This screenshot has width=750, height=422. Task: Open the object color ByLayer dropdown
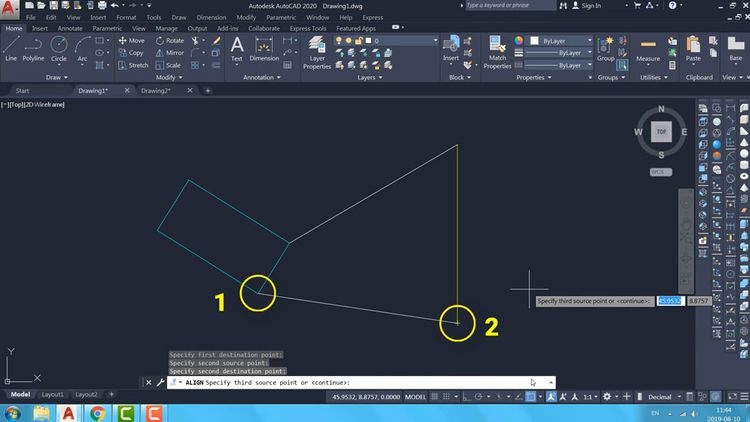[x=589, y=41]
